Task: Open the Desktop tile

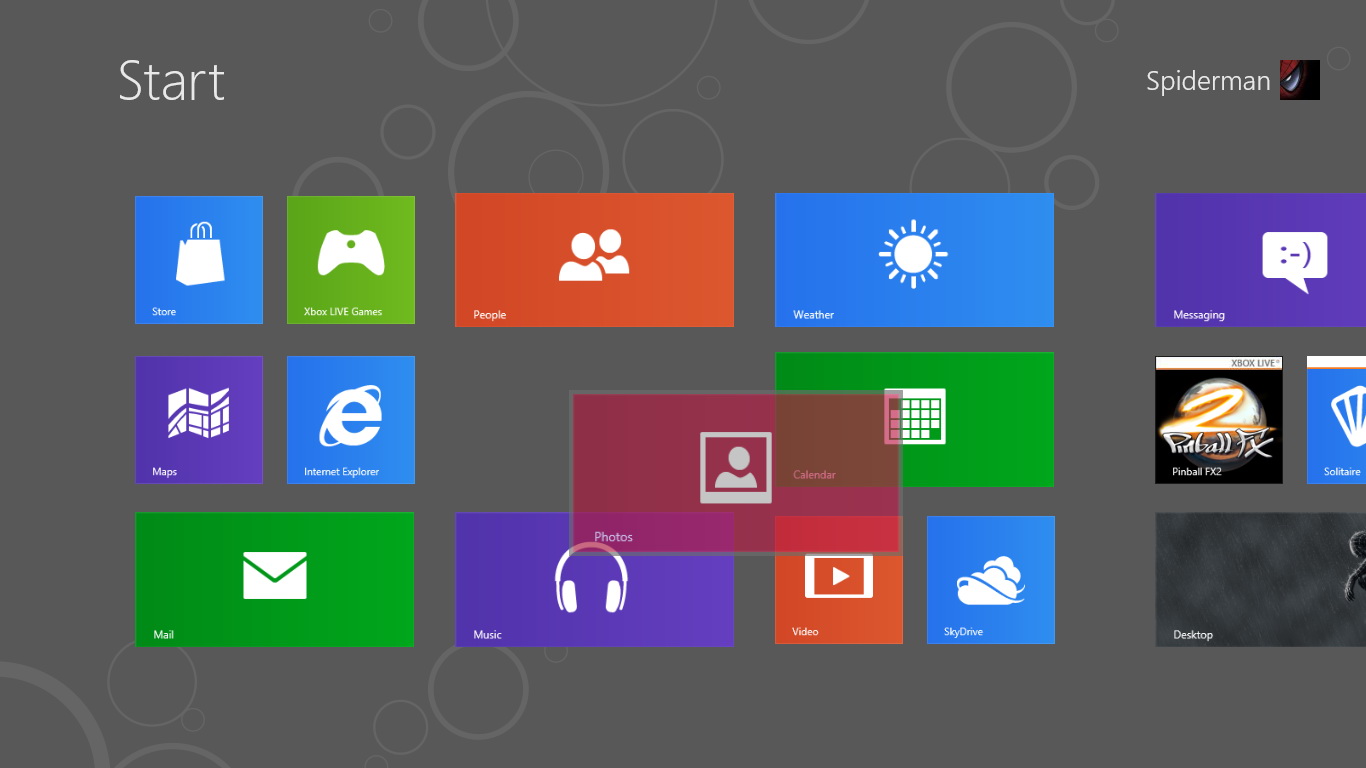Action: pyautogui.click(x=1261, y=580)
